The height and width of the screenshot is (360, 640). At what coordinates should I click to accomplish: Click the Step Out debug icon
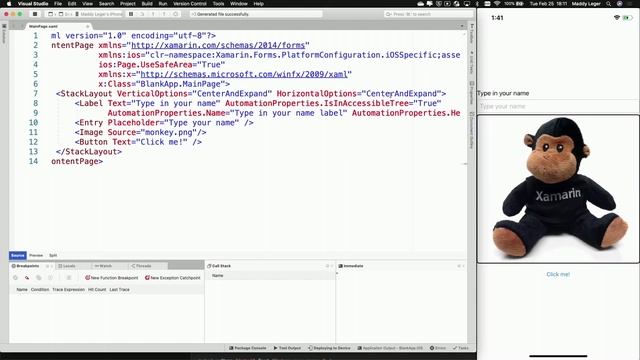[164, 14]
